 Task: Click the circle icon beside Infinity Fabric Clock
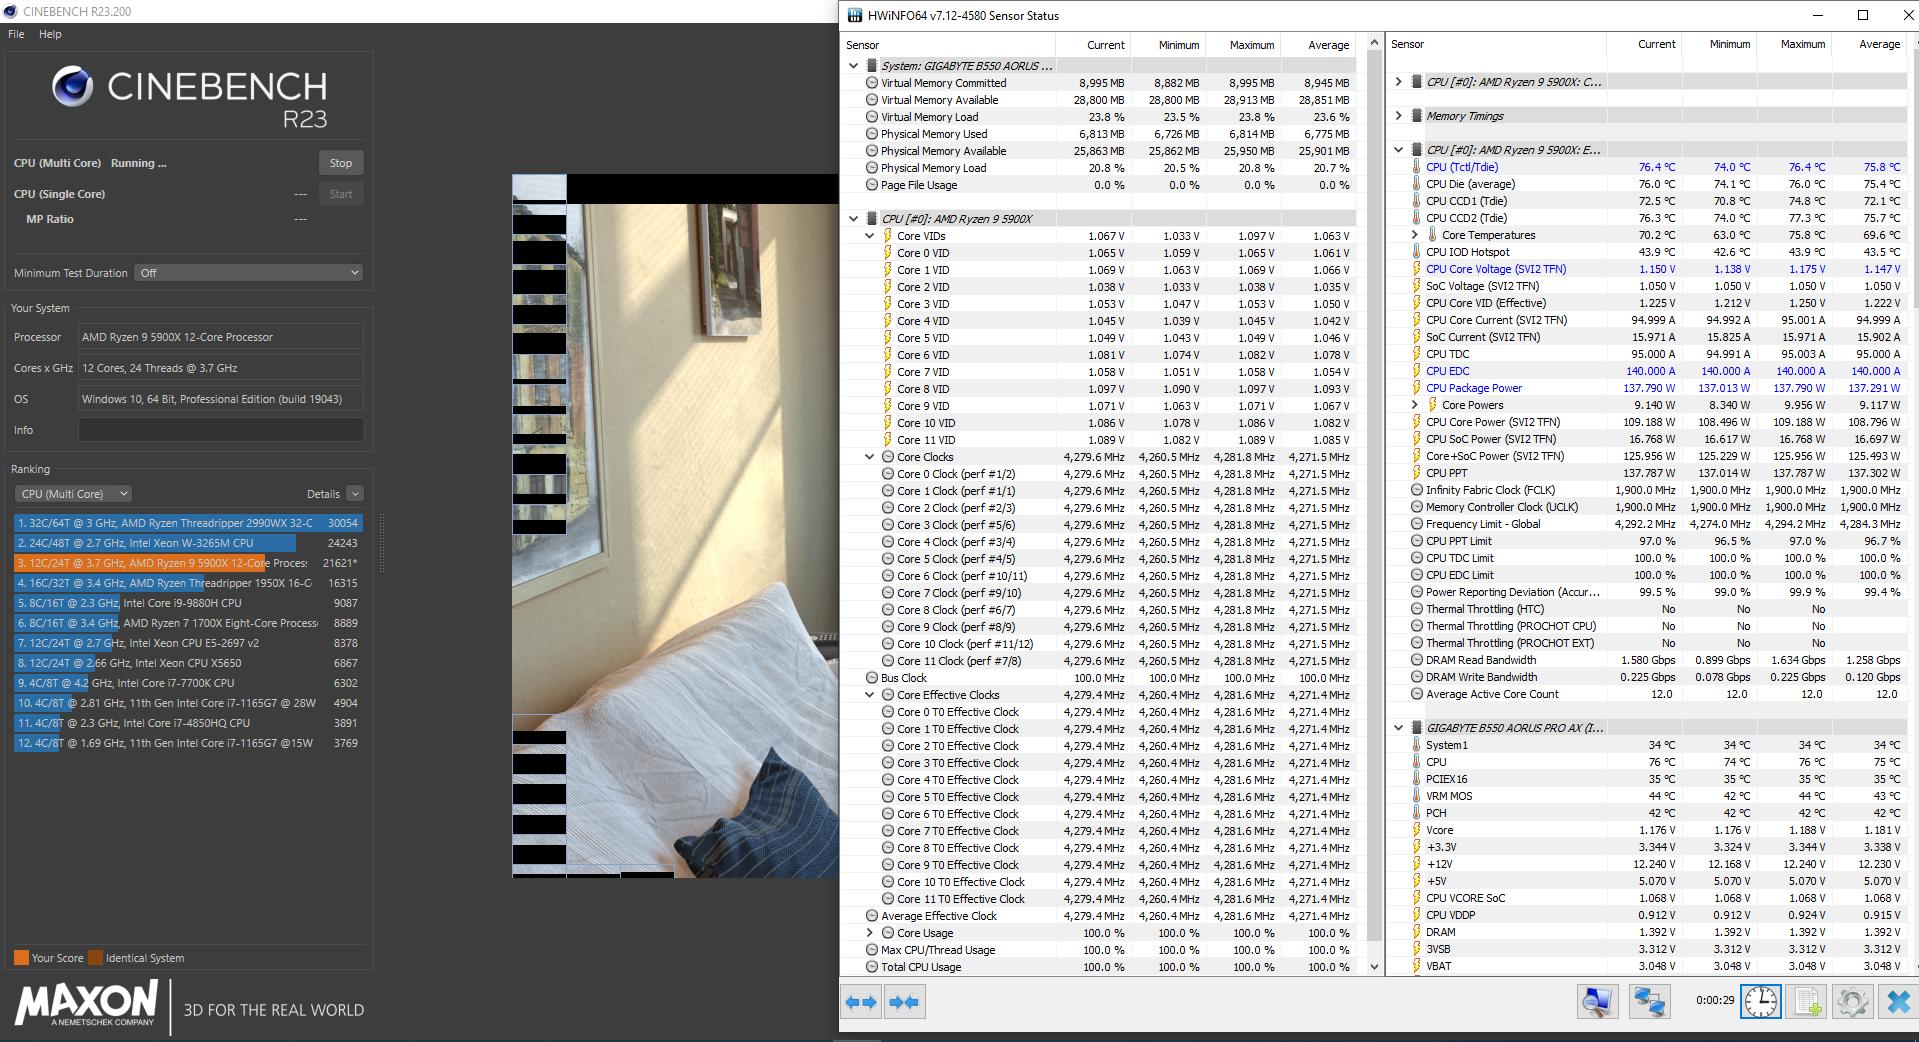(1416, 490)
